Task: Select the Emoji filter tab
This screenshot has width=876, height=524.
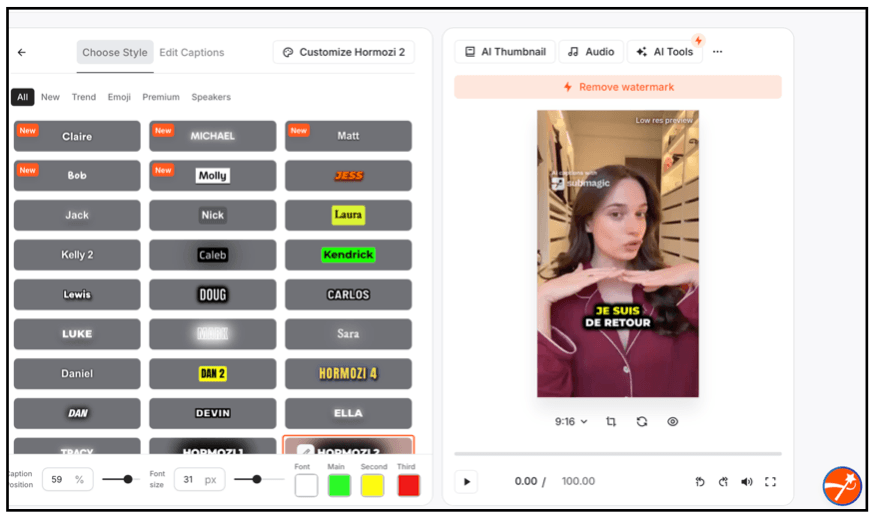Action: coord(119,97)
